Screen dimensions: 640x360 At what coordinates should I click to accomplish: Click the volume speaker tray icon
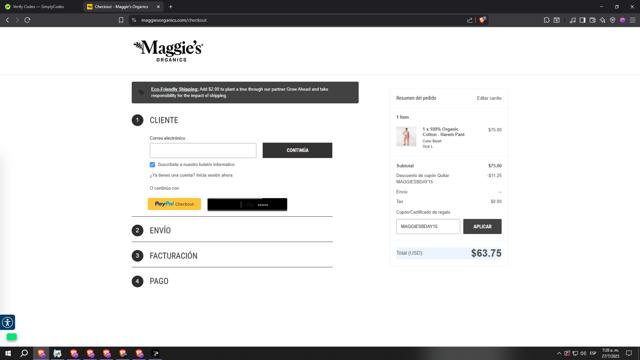click(x=583, y=353)
